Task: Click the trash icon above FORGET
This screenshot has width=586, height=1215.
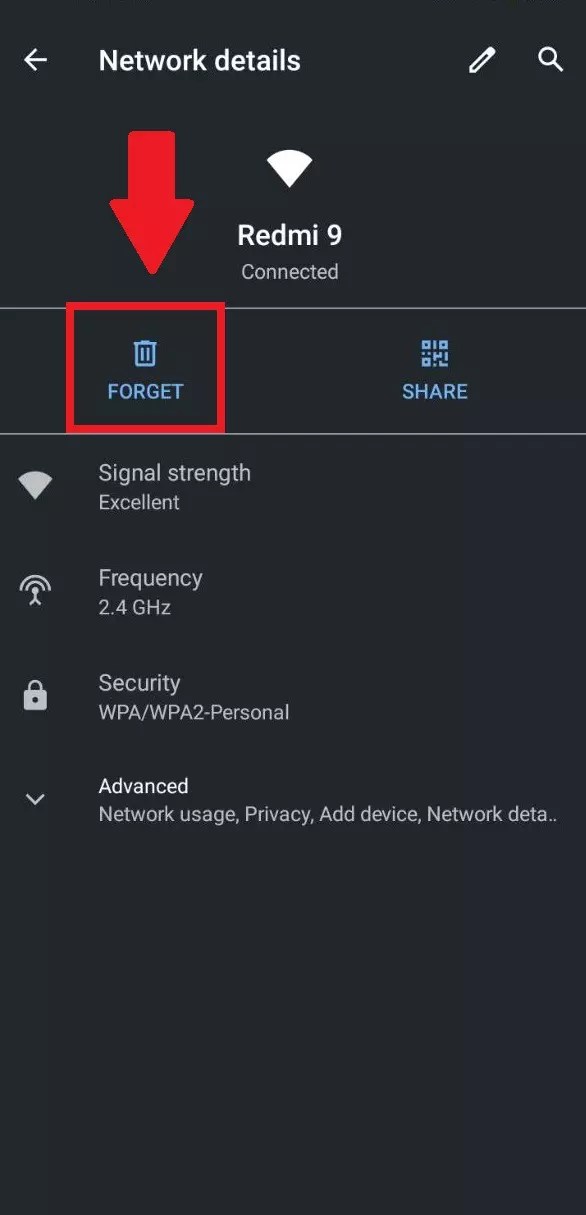Action: 145,353
